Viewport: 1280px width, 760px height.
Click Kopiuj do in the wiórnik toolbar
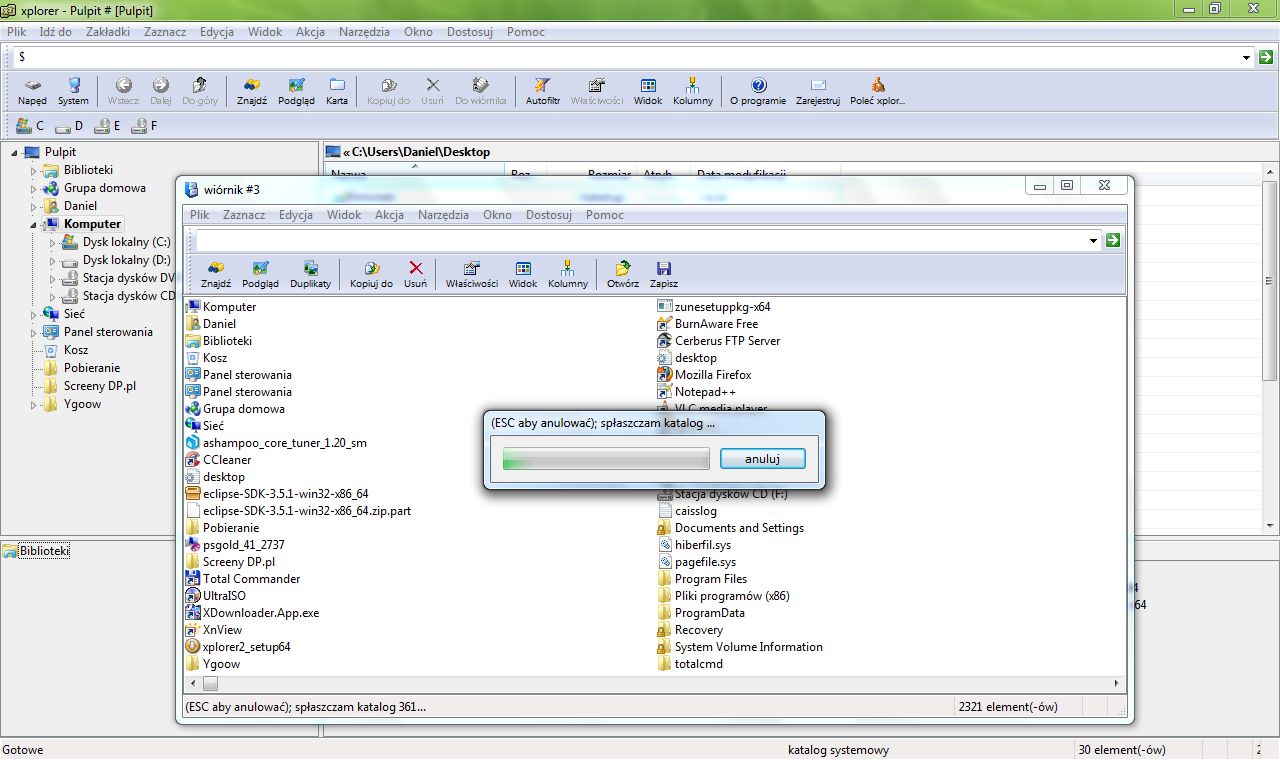pos(371,275)
